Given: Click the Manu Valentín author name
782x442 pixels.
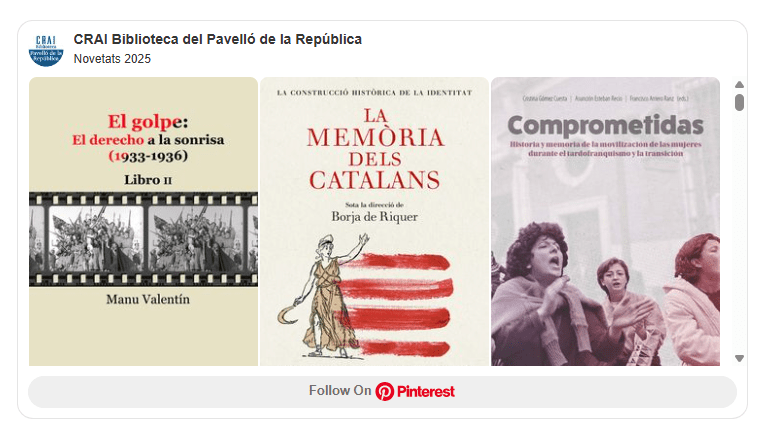Looking at the screenshot, I should click(148, 299).
